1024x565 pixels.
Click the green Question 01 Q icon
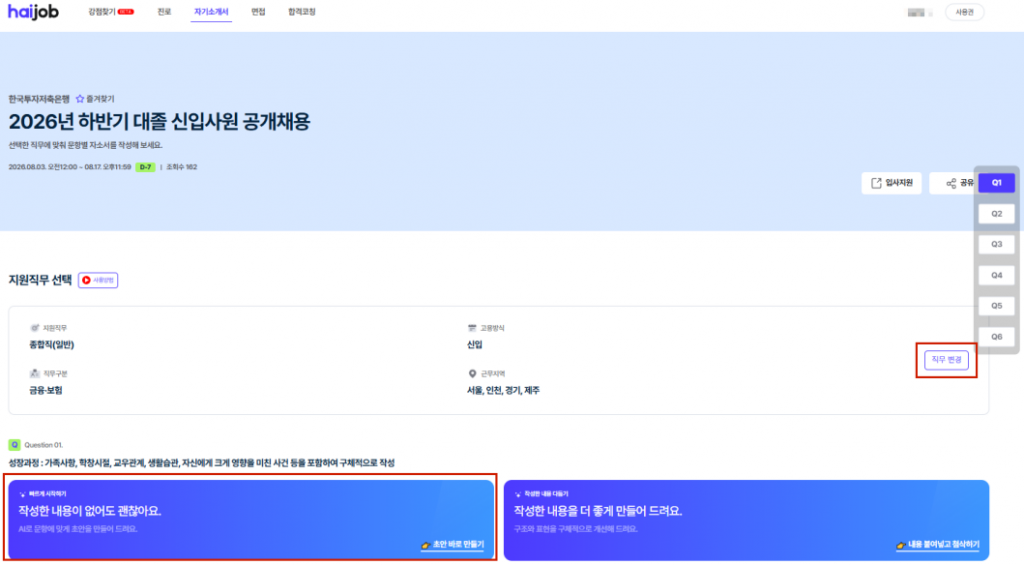14,445
